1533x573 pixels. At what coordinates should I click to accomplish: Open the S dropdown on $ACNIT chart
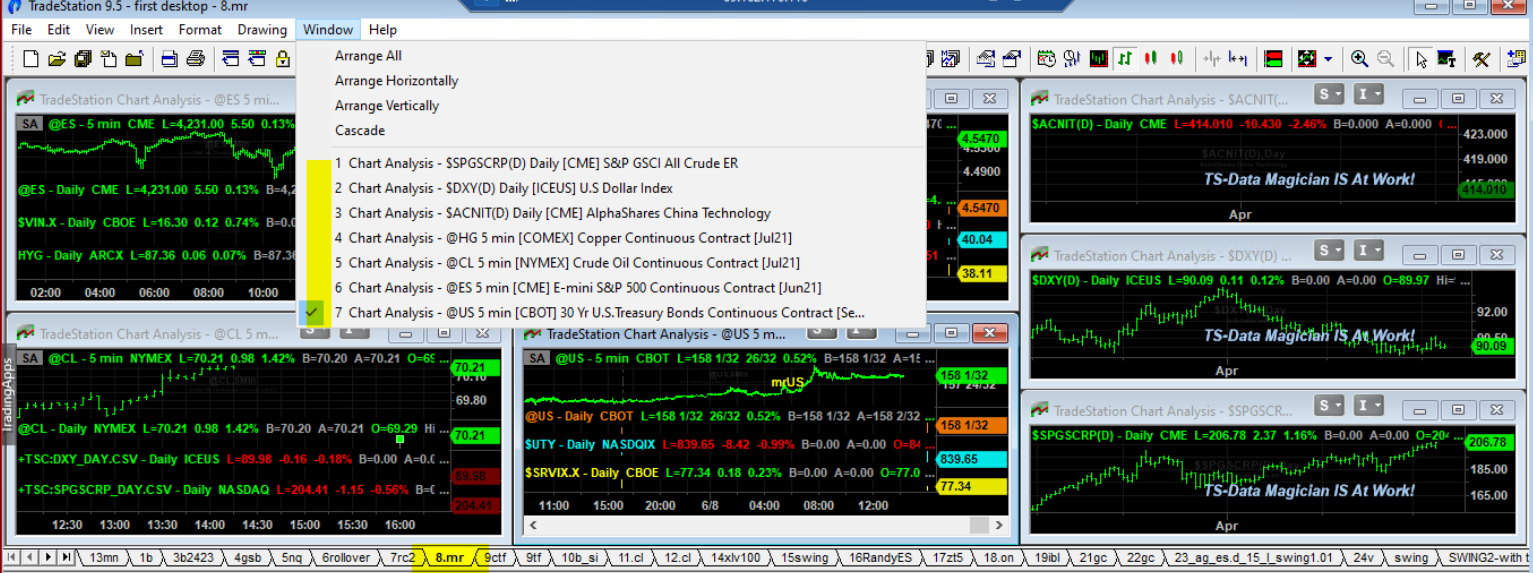coord(1329,95)
